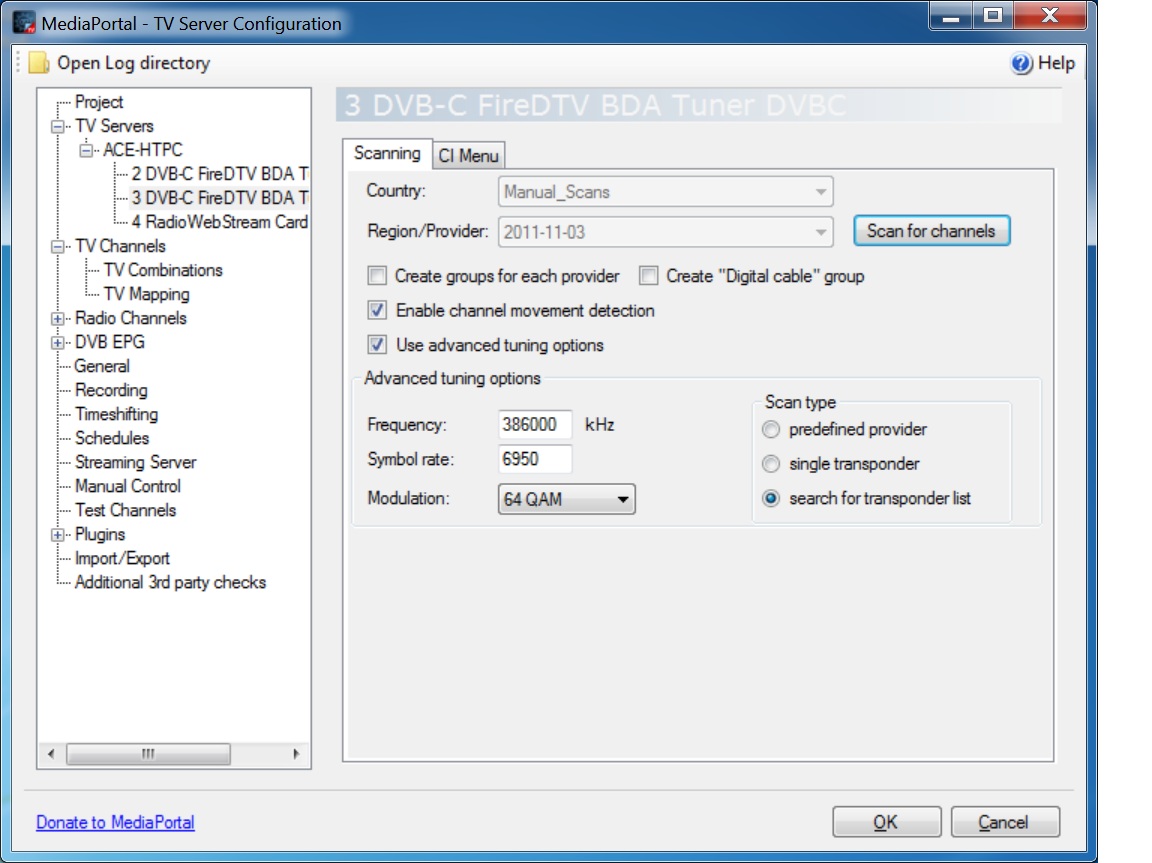Select the ACE-HTPC tree label
Screen dimensions: 1152x863
(x=143, y=151)
